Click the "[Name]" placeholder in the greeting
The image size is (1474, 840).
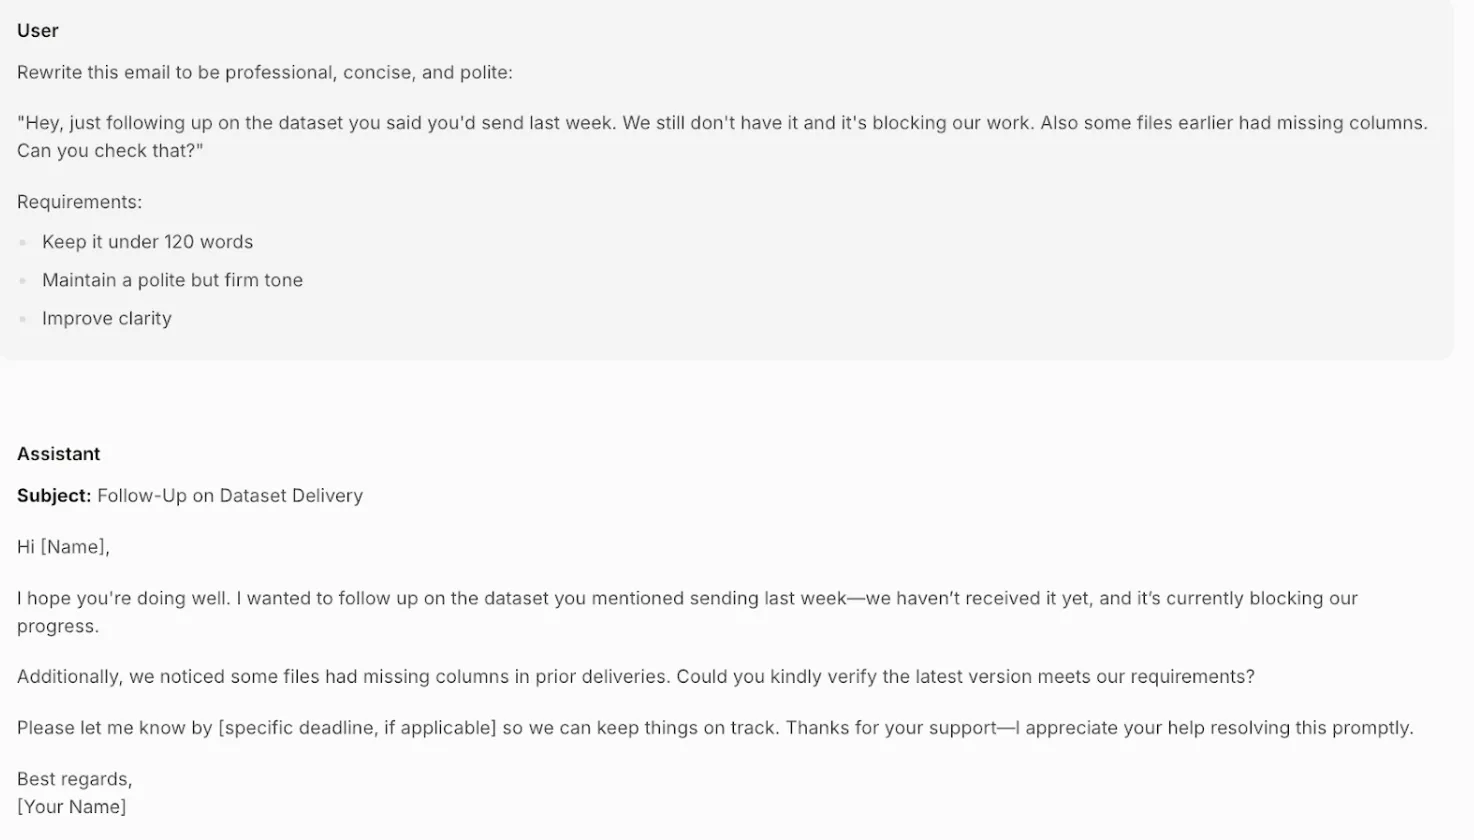(73, 547)
